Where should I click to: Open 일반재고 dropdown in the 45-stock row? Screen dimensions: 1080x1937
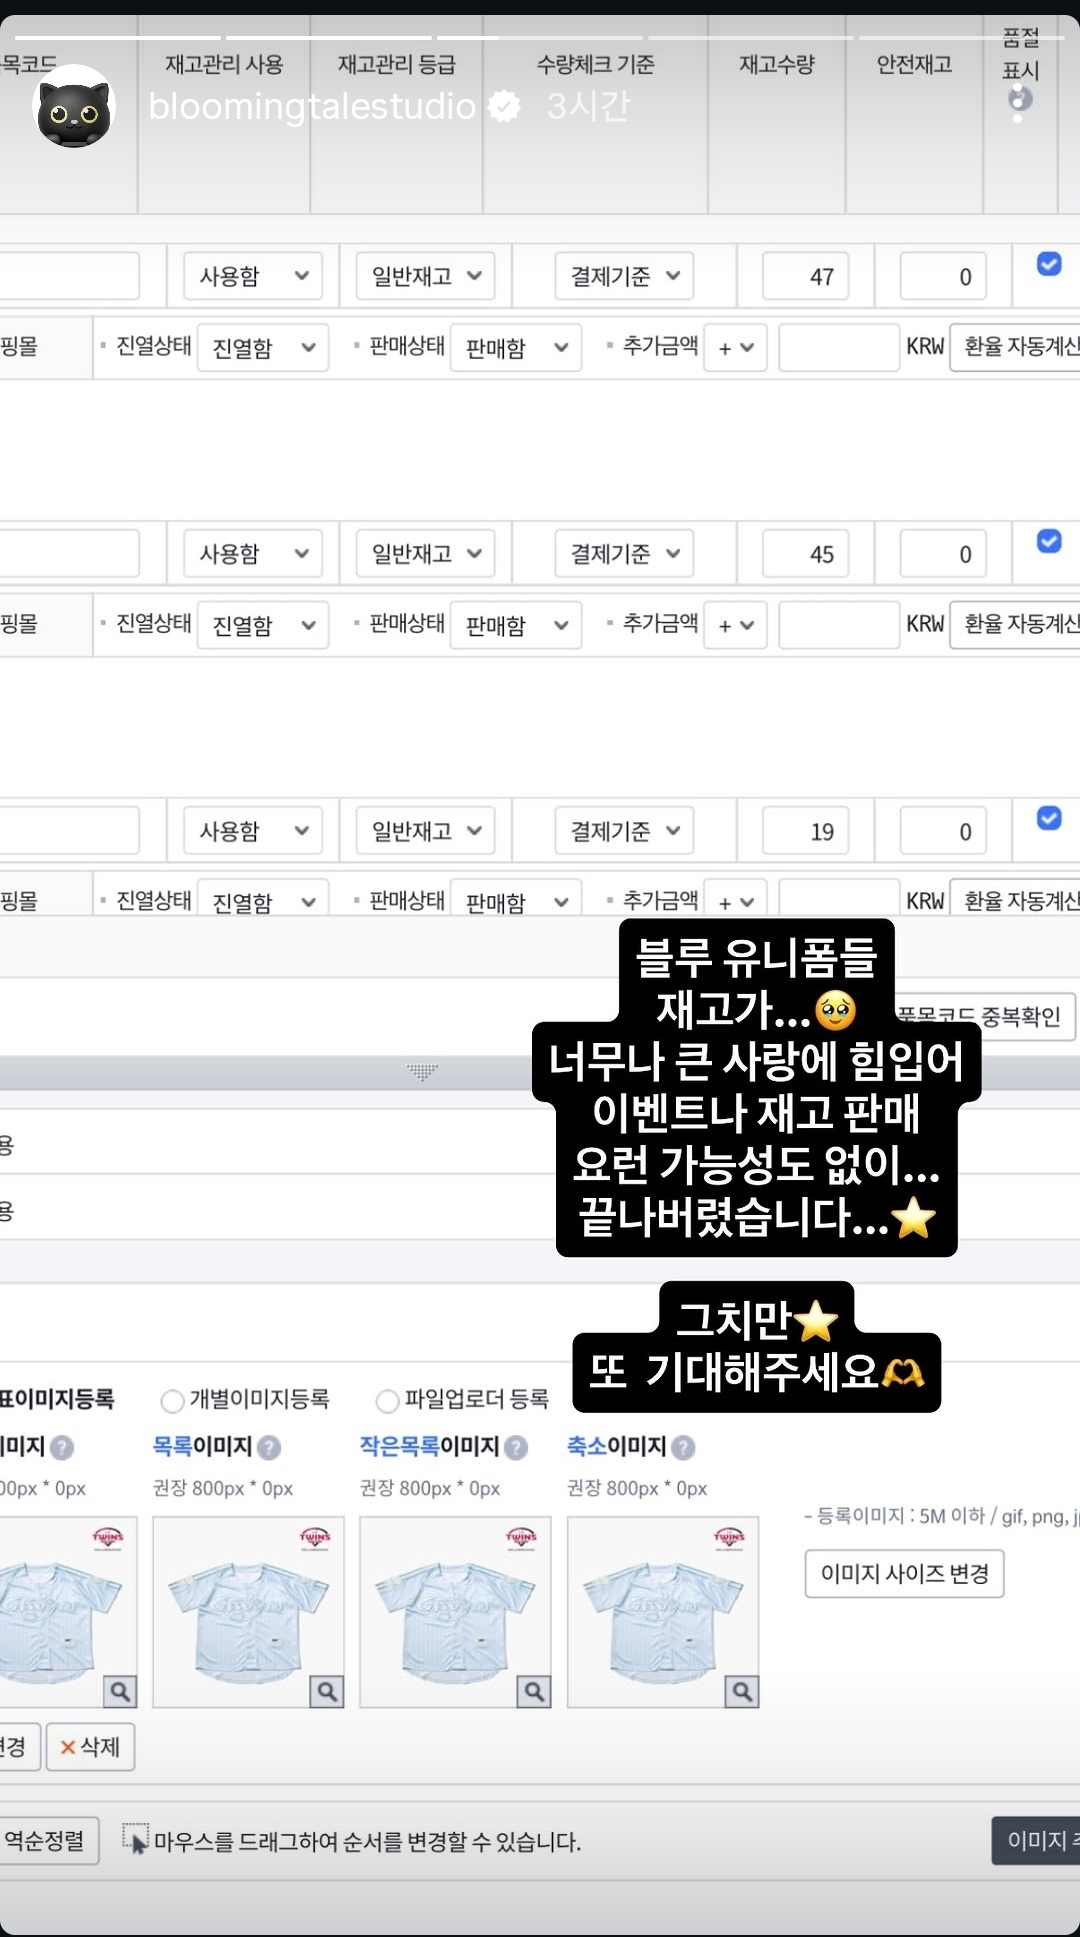coord(425,553)
